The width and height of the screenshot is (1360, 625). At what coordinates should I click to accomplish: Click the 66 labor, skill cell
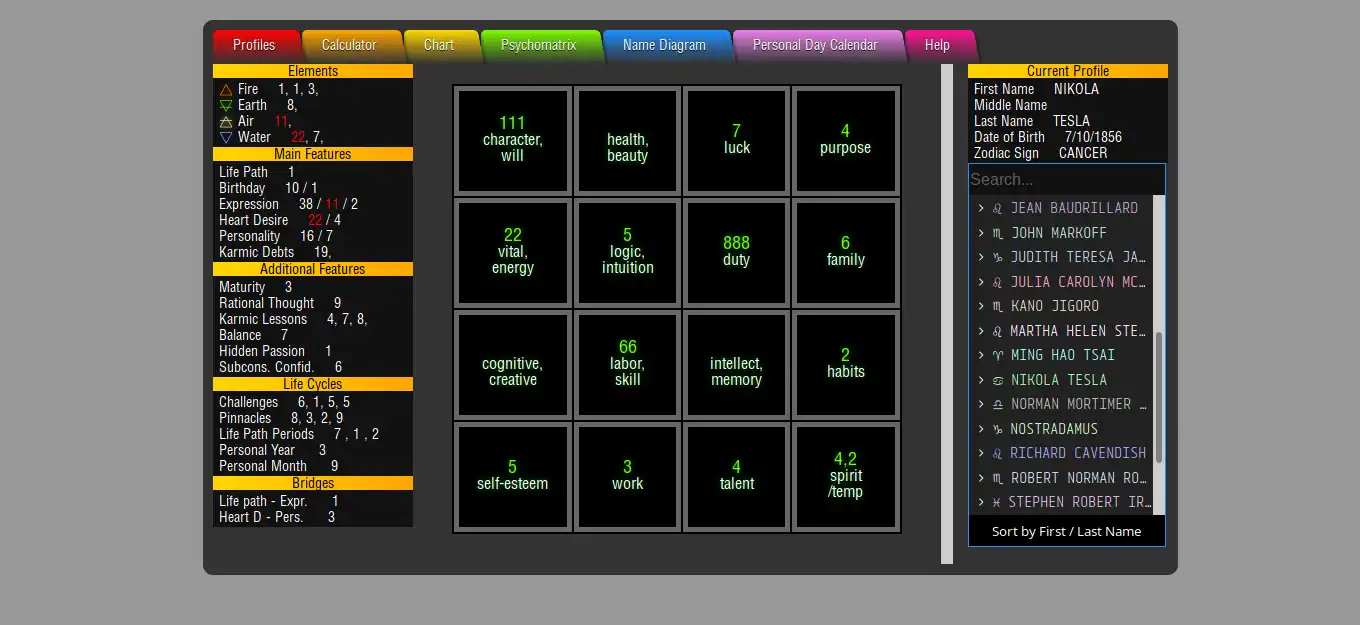pyautogui.click(x=627, y=364)
